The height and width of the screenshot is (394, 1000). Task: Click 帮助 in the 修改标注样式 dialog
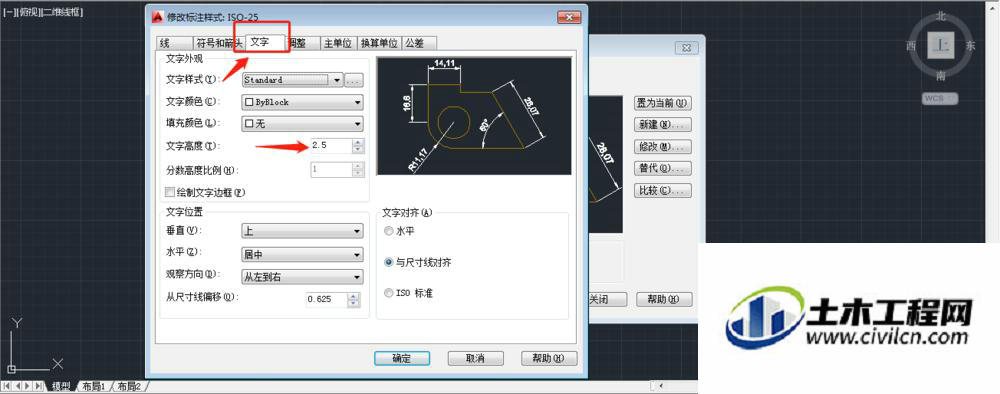(x=549, y=358)
